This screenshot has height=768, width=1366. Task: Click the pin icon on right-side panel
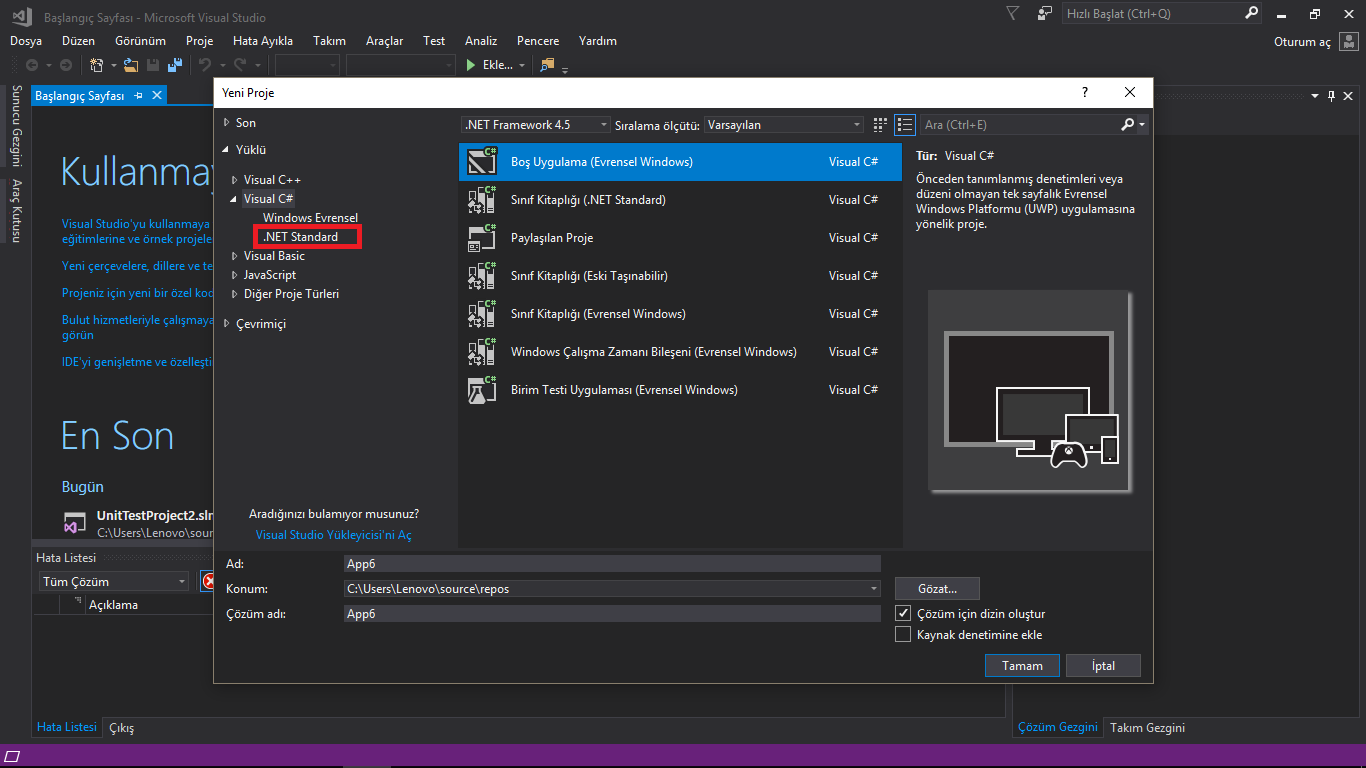1331,96
